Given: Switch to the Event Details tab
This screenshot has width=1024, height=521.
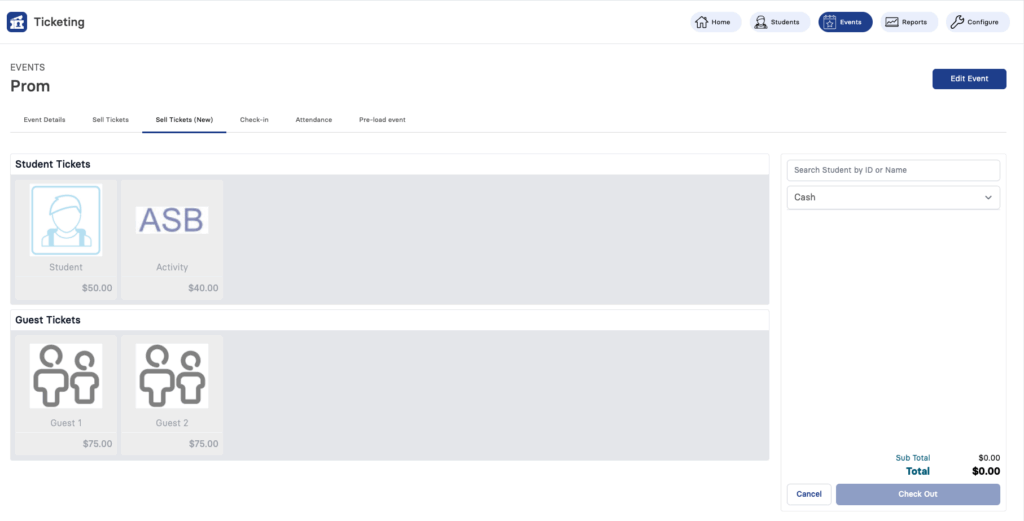Looking at the screenshot, I should pyautogui.click(x=44, y=120).
